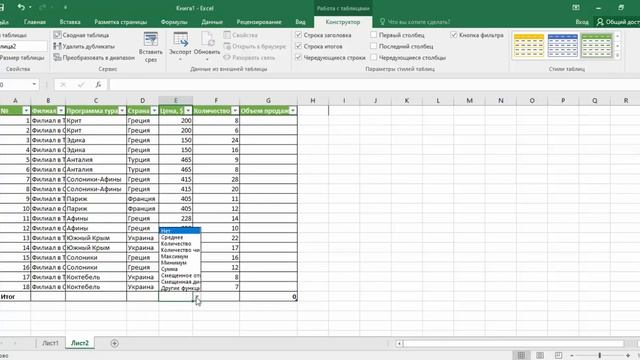Expand the table styles gallery More arrow
The image size is (640, 360).
pyautogui.click(x=617, y=55)
